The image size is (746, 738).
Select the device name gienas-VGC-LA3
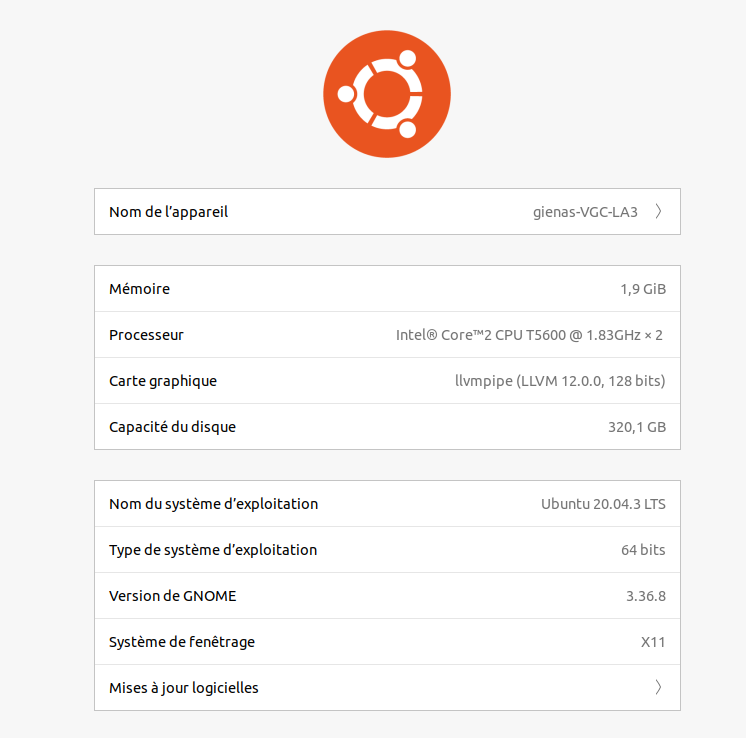585,212
